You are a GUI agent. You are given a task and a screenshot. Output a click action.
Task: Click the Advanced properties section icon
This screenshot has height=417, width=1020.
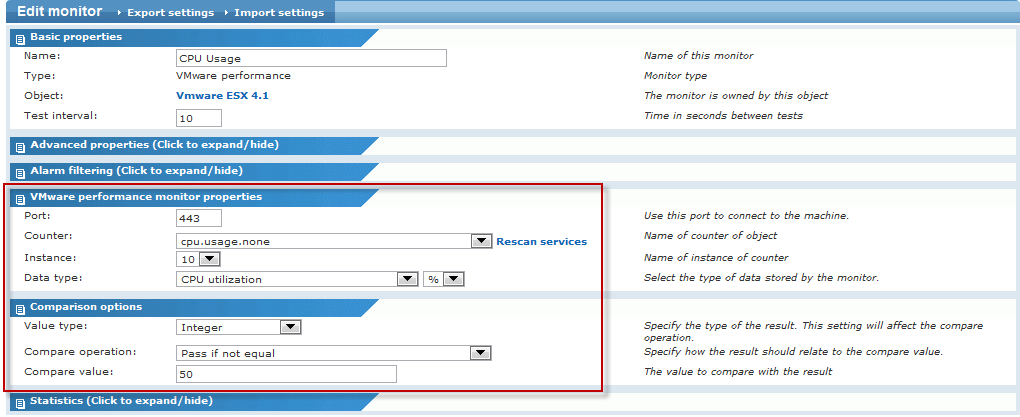(20, 145)
